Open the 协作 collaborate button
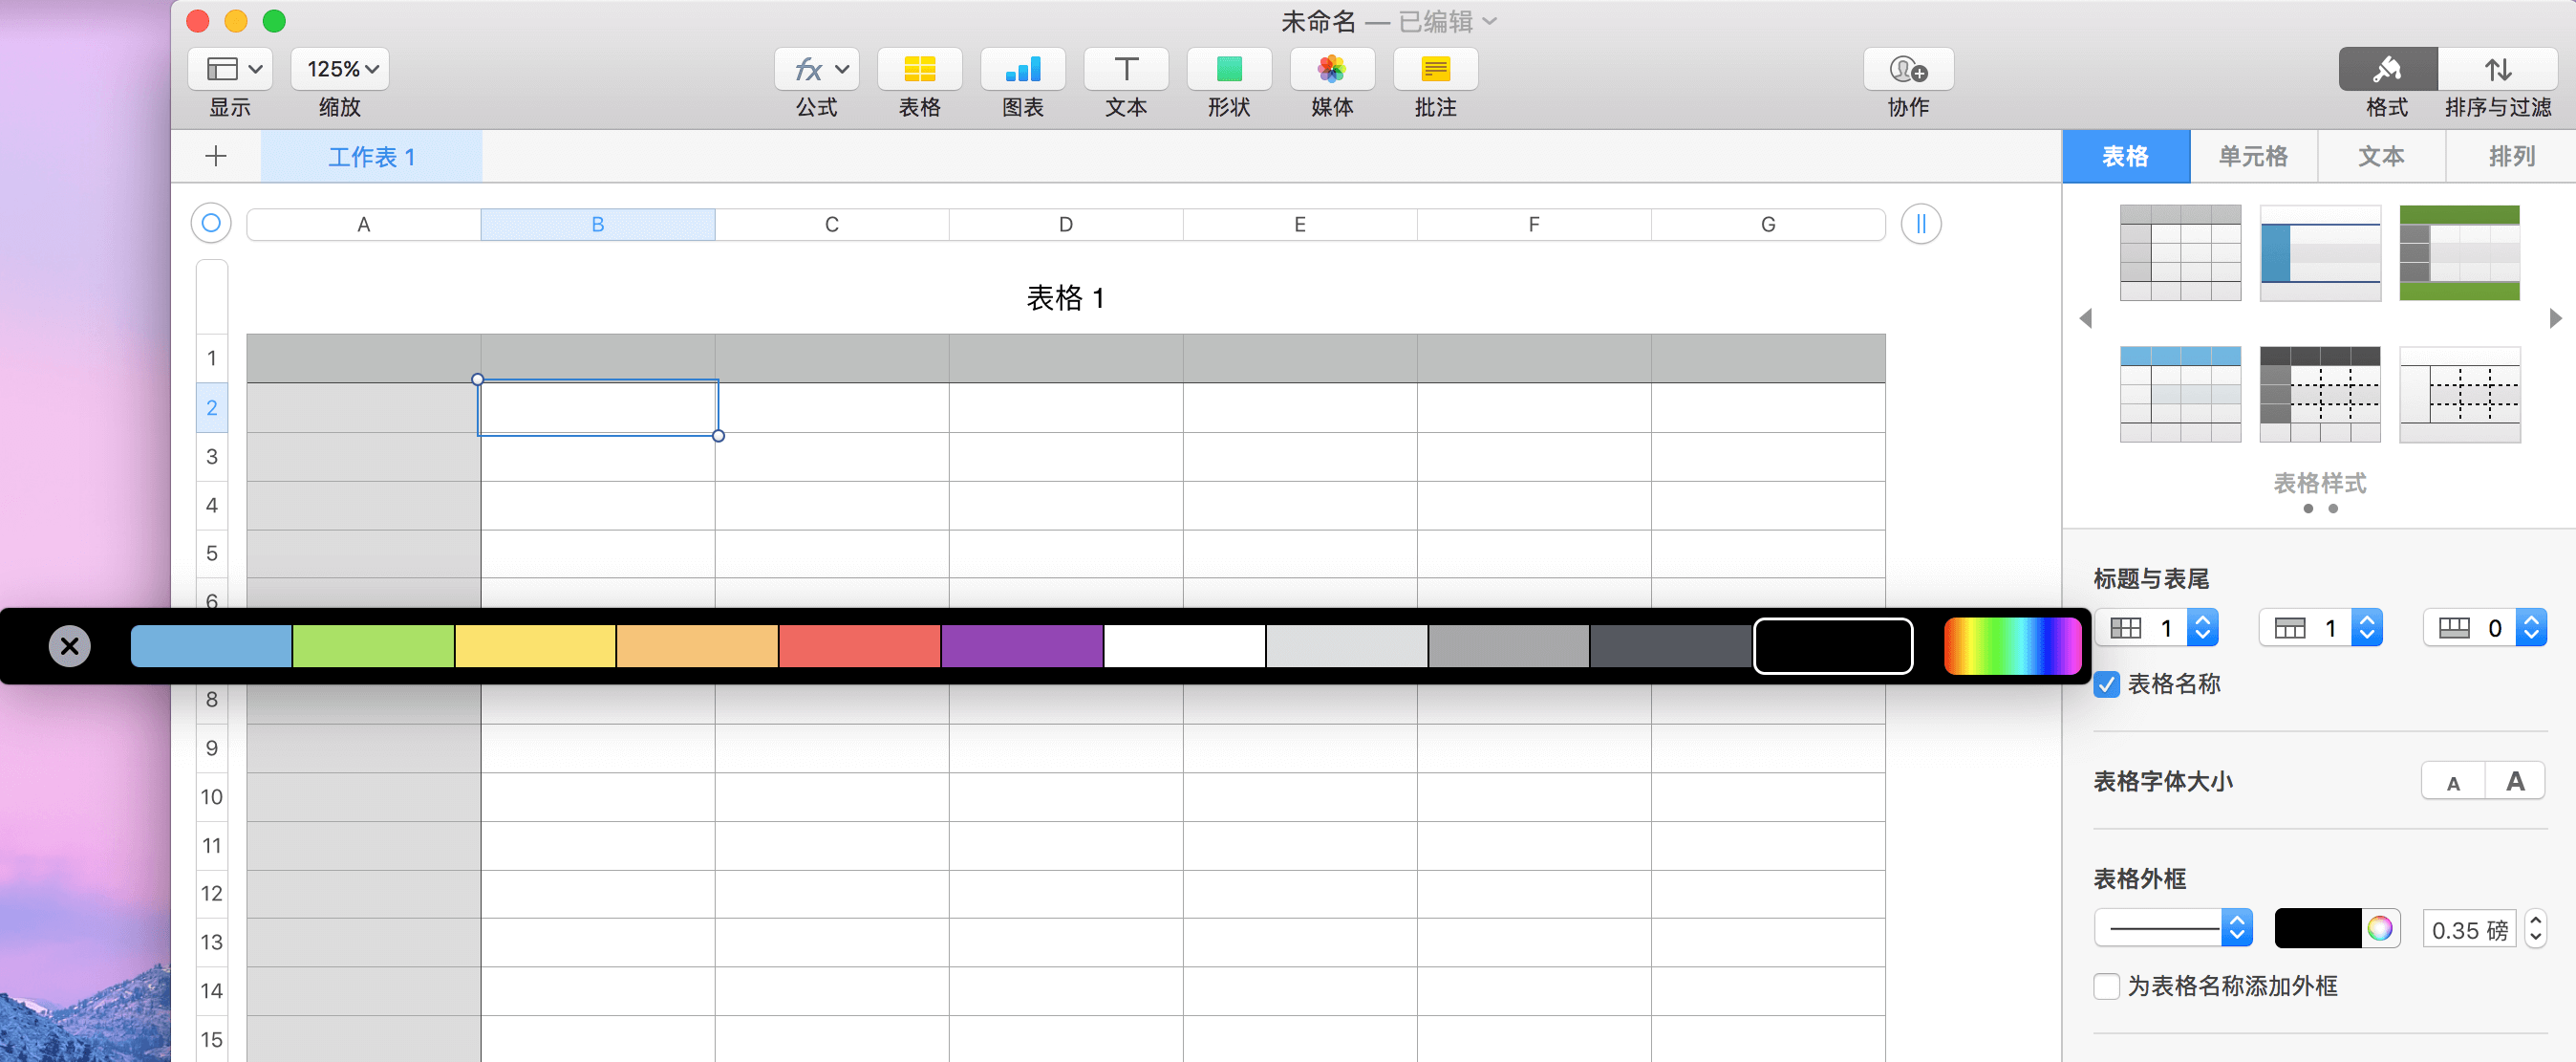The image size is (2576, 1062). (1908, 69)
